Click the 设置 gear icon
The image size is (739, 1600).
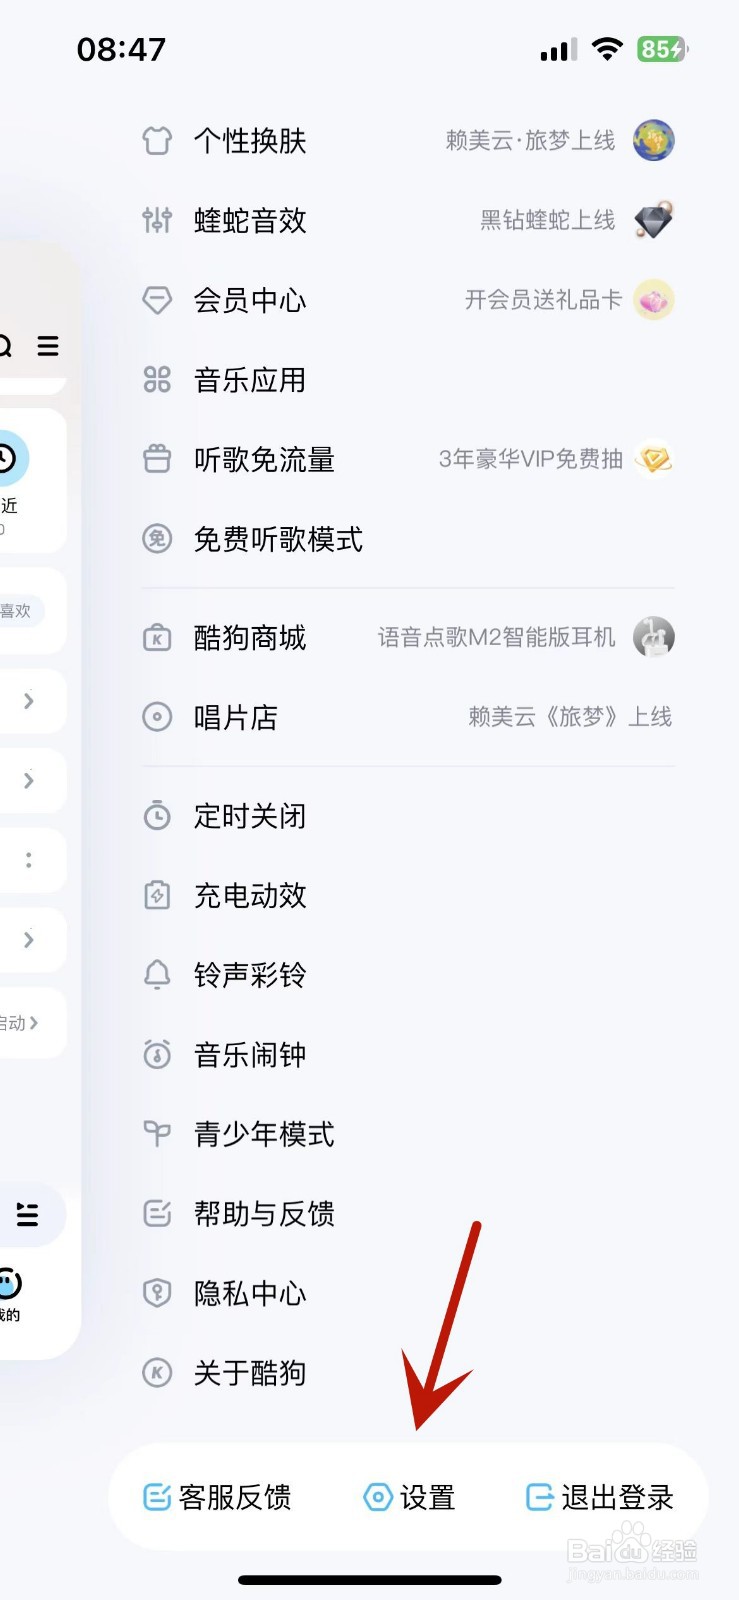[378, 1497]
